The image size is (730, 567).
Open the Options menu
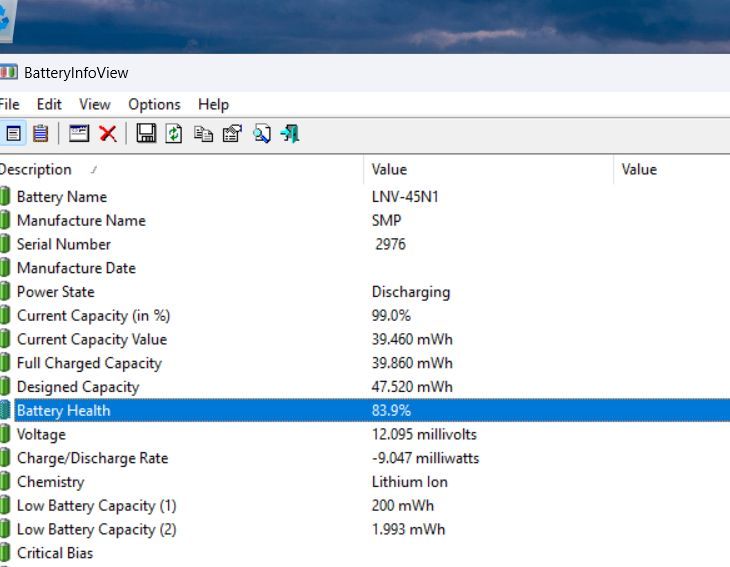(x=154, y=104)
